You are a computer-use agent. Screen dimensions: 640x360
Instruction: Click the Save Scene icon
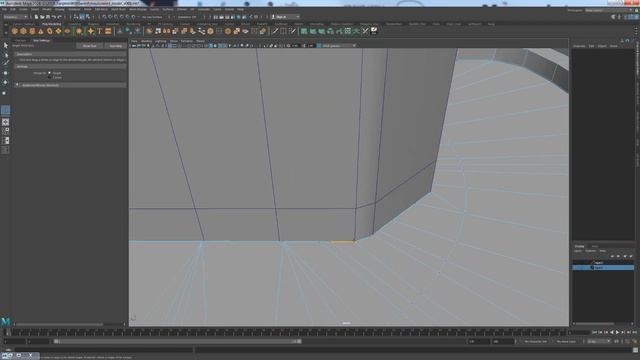[48, 17]
